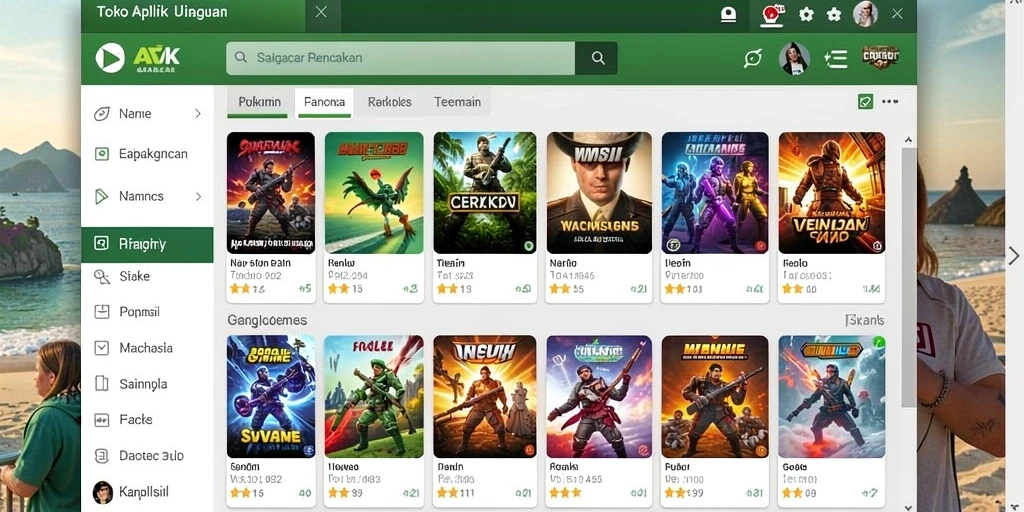Image resolution: width=1024 pixels, height=512 pixels.
Task: Click the AVK play logo icon
Action: coord(110,58)
